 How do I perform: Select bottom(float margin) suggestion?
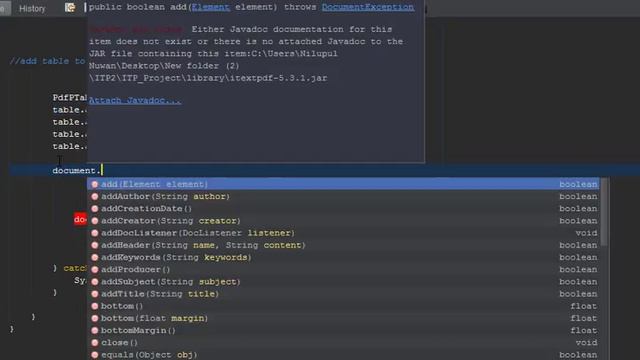(x=343, y=318)
